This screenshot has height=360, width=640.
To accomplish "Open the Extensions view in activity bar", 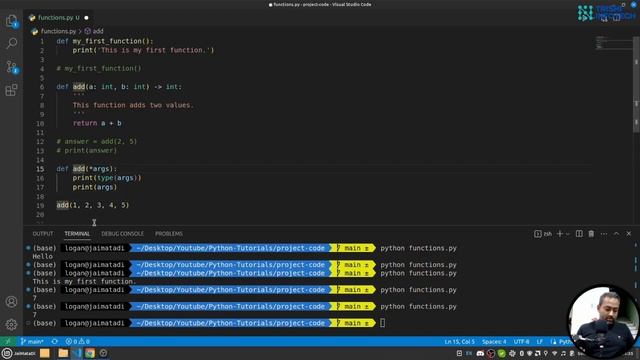I will click(x=11, y=90).
